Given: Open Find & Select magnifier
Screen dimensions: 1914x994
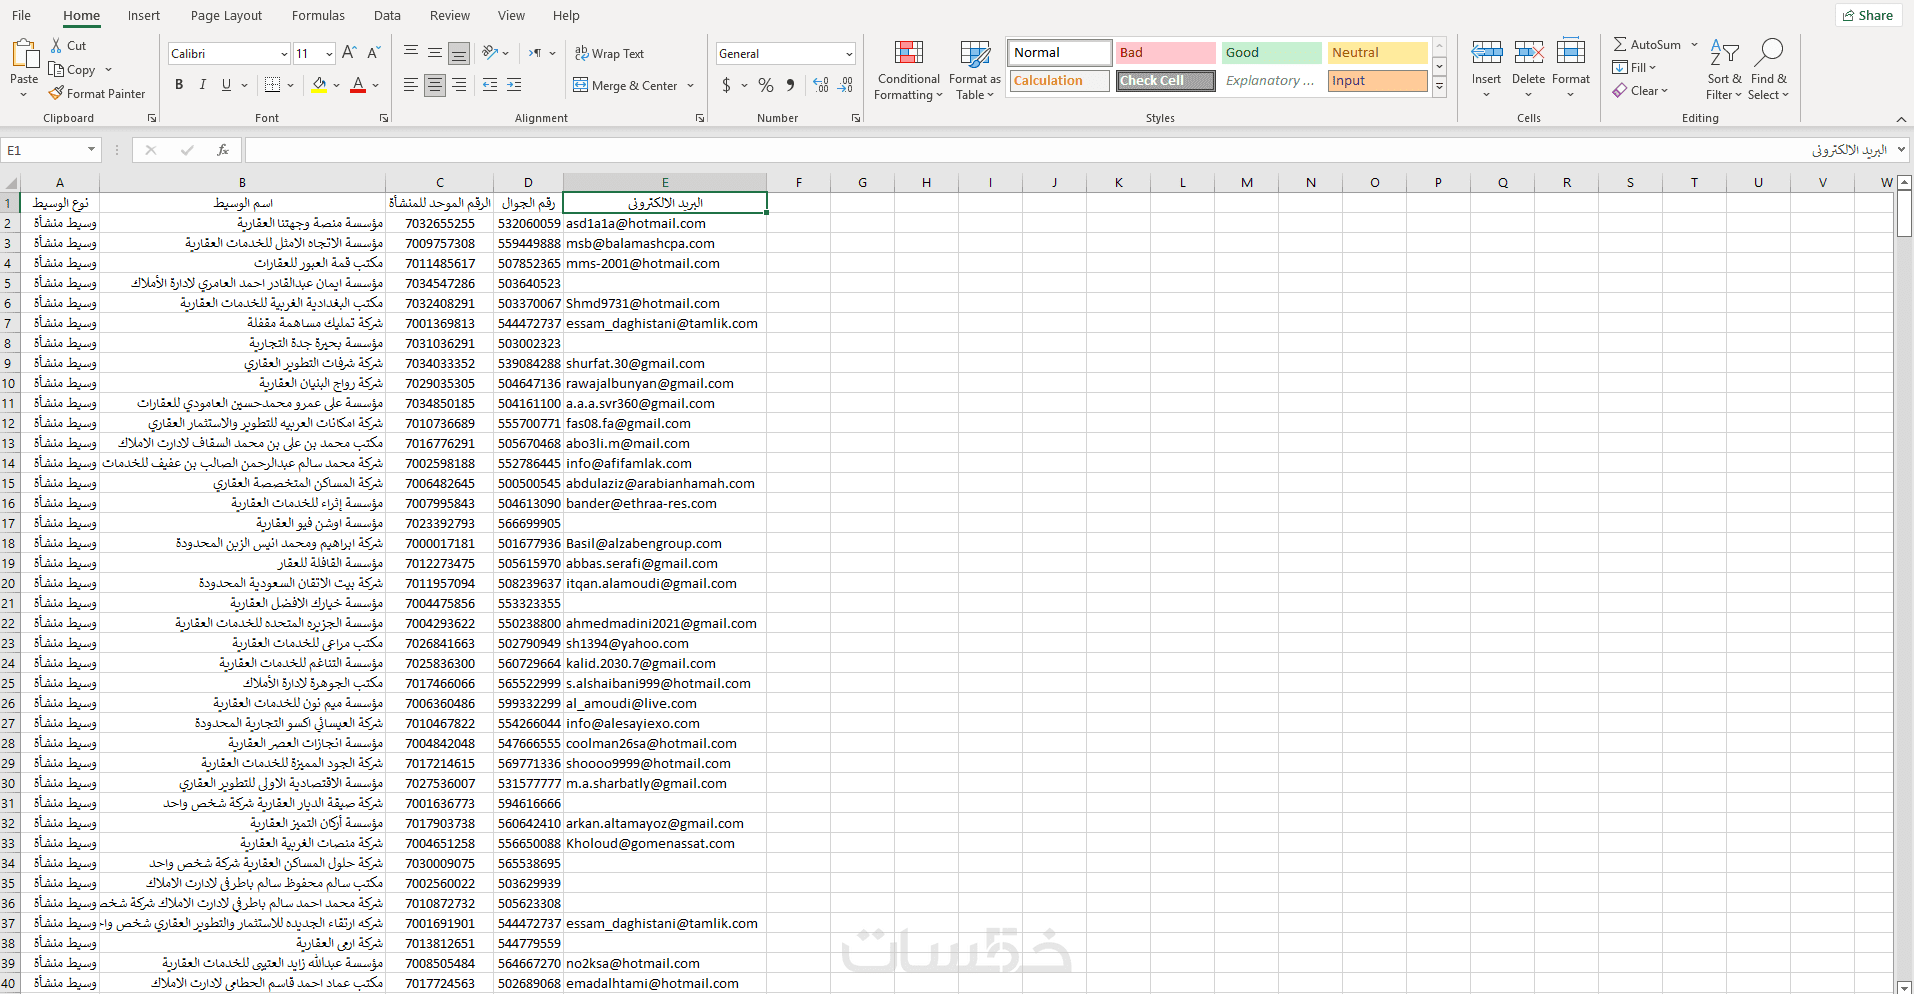Looking at the screenshot, I should [x=1768, y=70].
